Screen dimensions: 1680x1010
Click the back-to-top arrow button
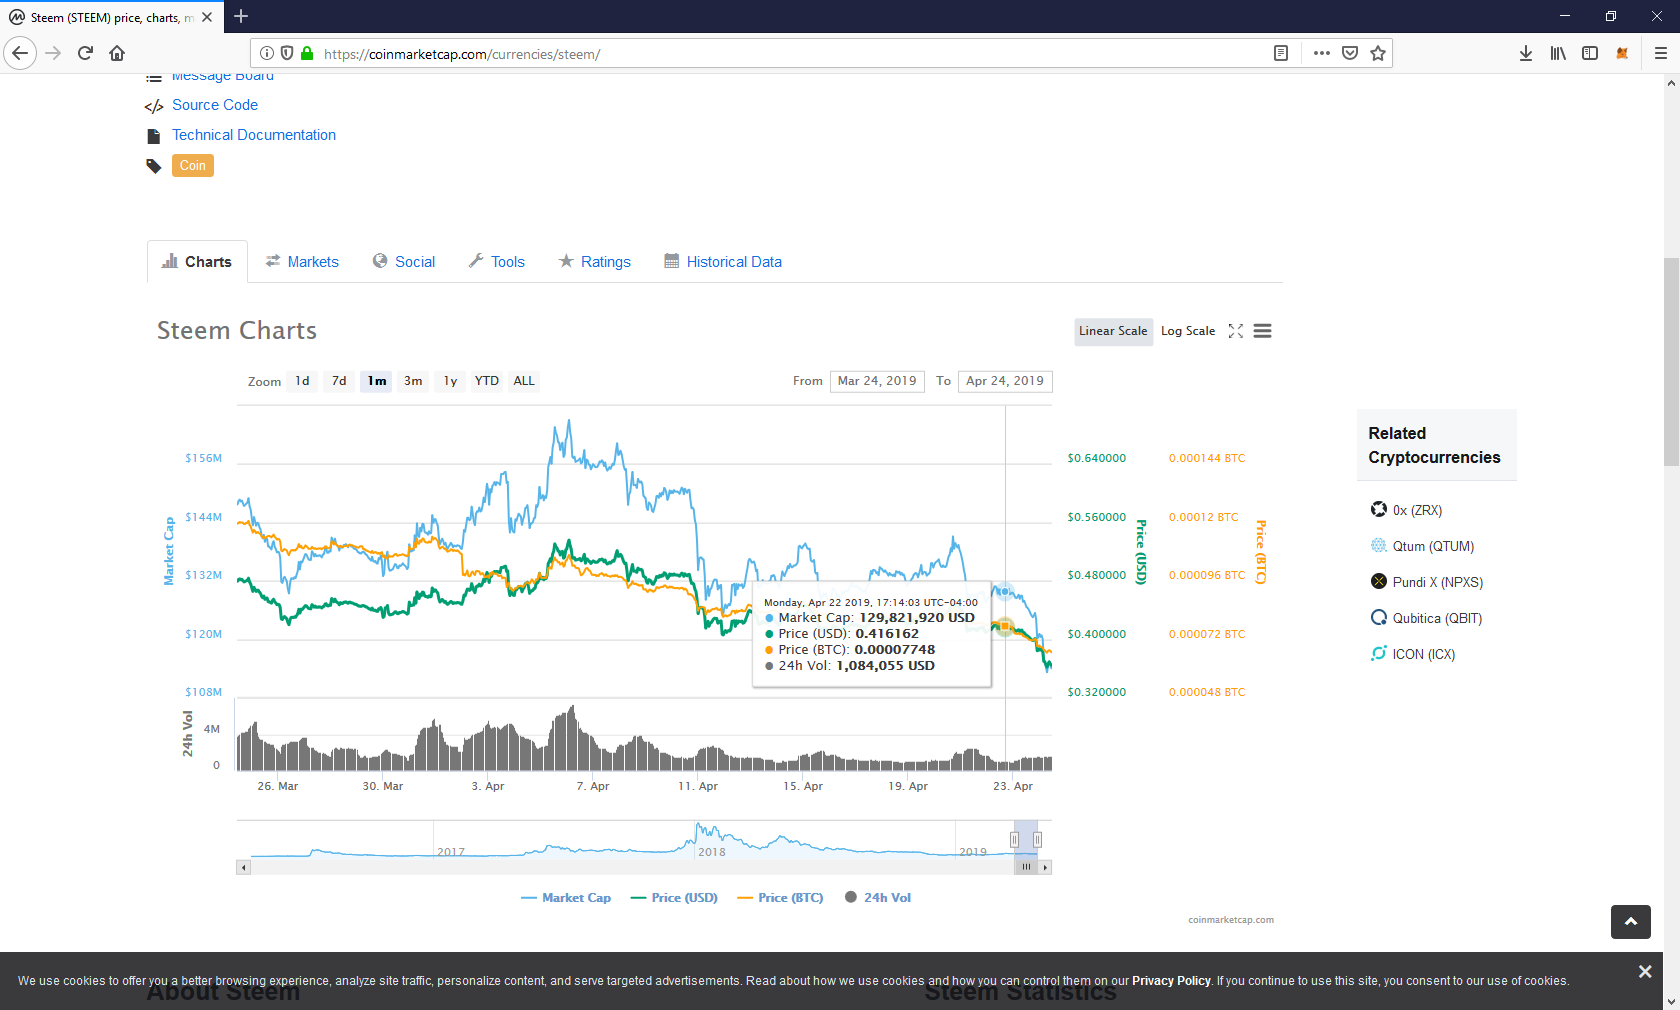coord(1631,922)
